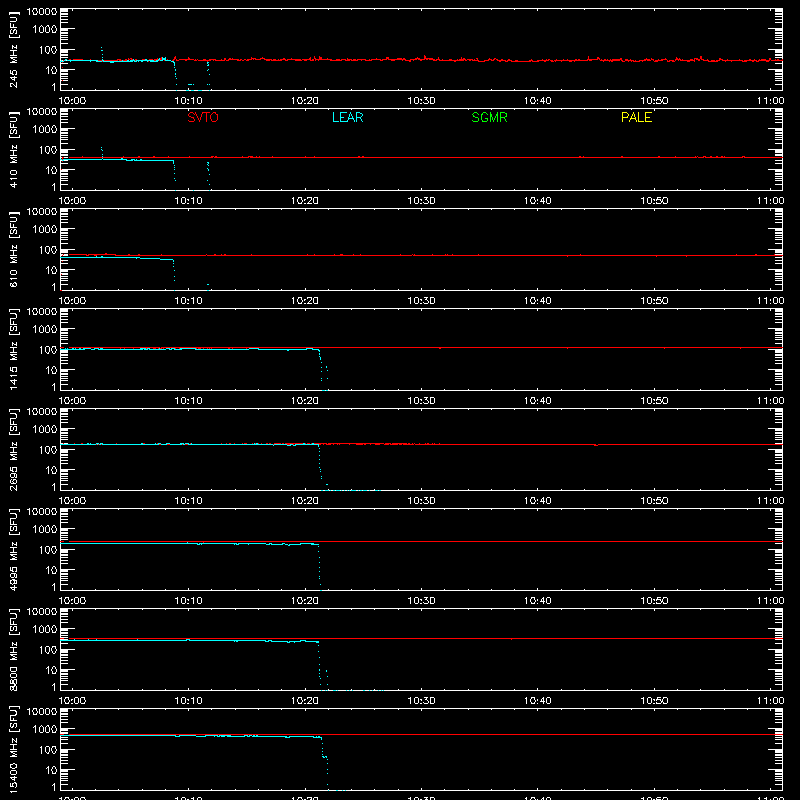
Task: Click the 15400 MHz [SFU] axis label
Action: tap(13, 749)
